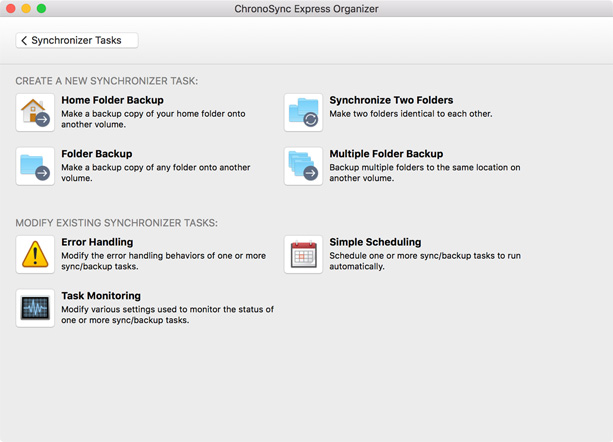The image size is (613, 442).
Task: Open the Task Monitoring waveform icon
Action: coord(35,308)
